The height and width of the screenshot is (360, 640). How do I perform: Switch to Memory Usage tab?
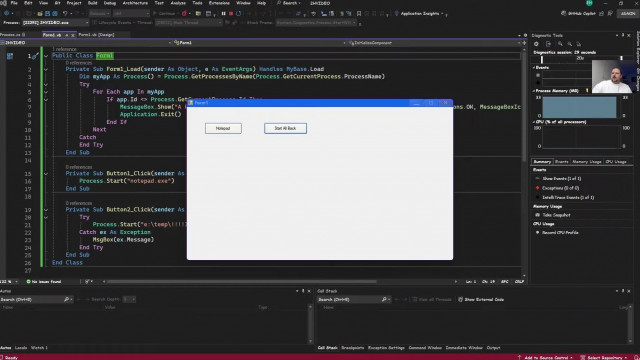click(587, 162)
